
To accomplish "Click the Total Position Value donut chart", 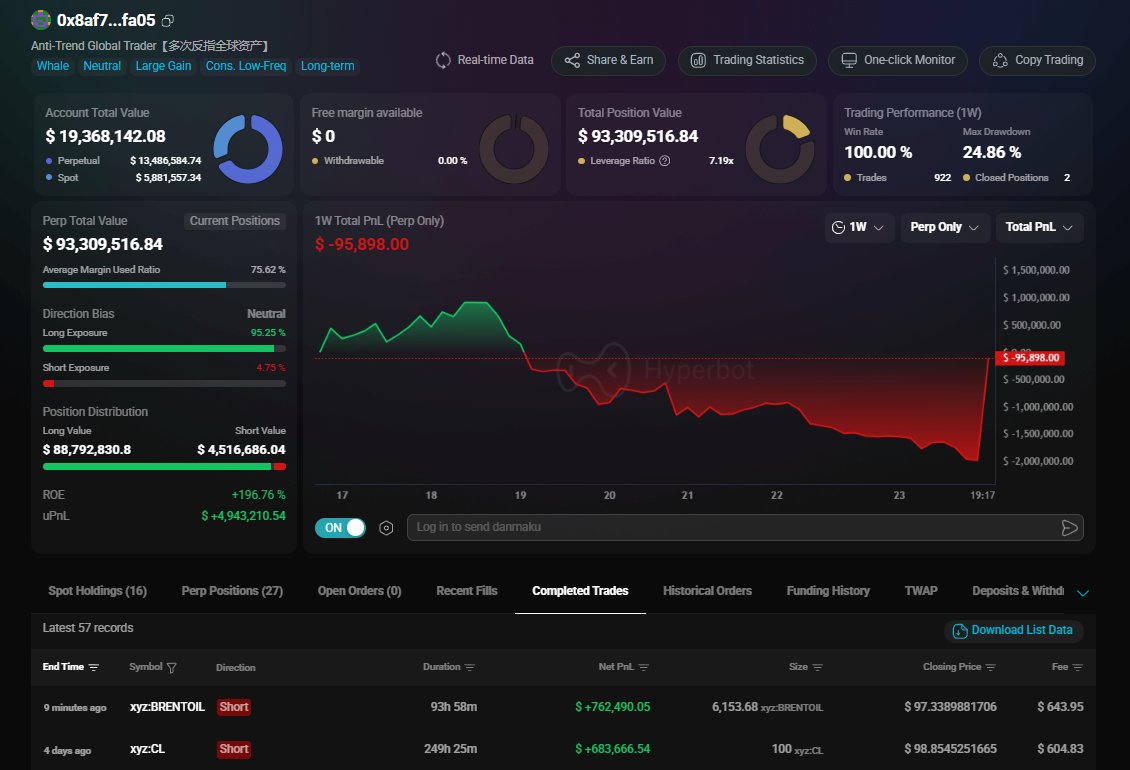I will click(x=780, y=149).
